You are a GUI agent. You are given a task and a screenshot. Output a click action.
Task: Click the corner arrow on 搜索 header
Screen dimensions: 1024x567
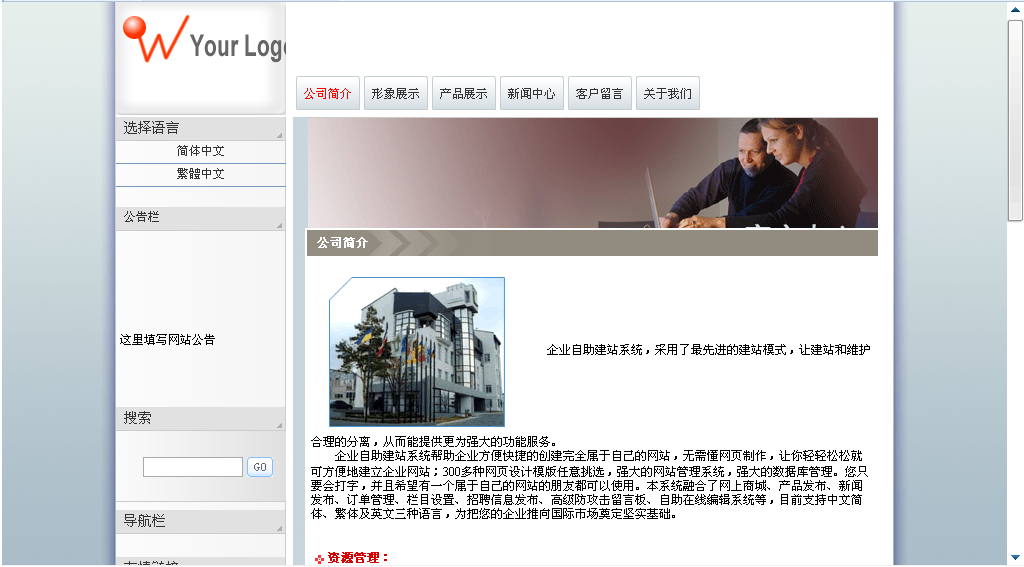pyautogui.click(x=280, y=425)
